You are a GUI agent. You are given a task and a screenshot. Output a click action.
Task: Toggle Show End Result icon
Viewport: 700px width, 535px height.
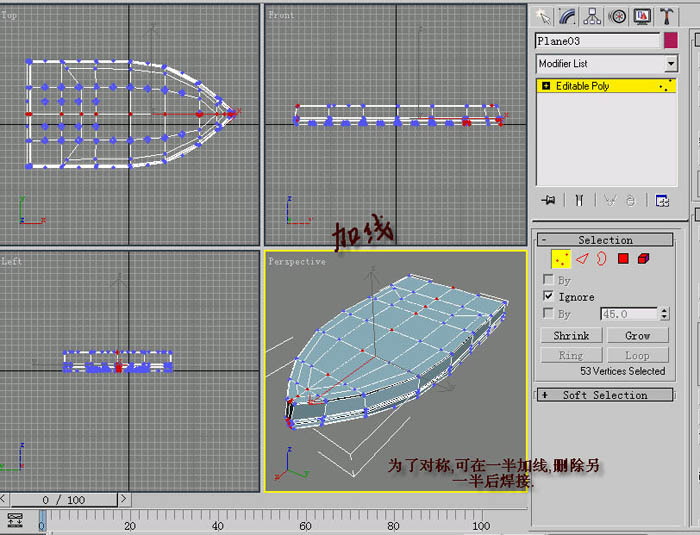click(579, 201)
